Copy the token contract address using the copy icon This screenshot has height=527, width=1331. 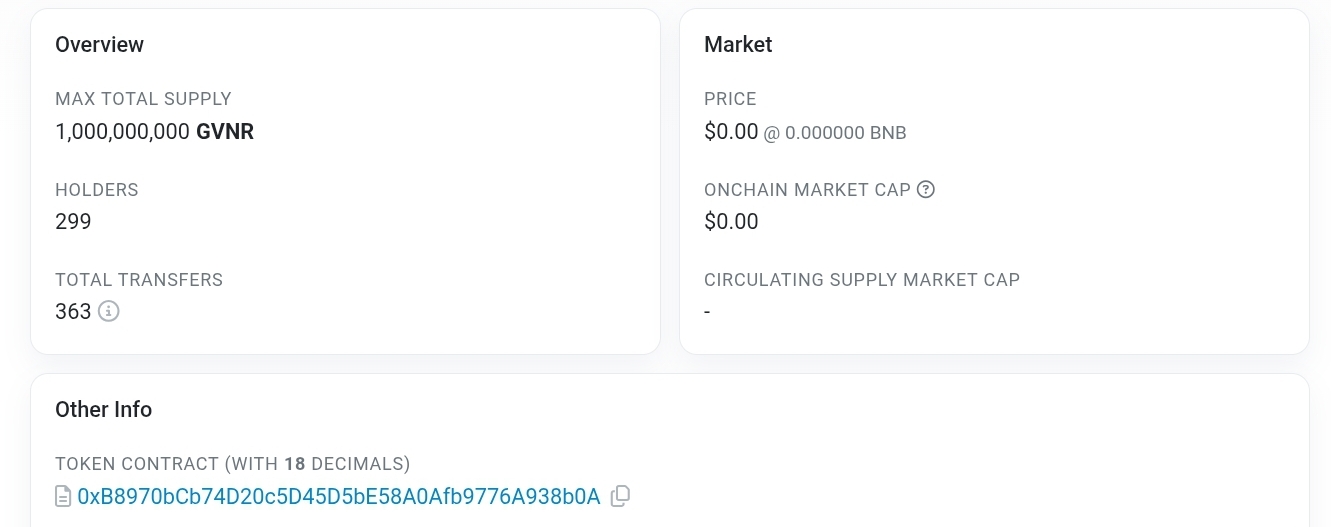[x=620, y=496]
